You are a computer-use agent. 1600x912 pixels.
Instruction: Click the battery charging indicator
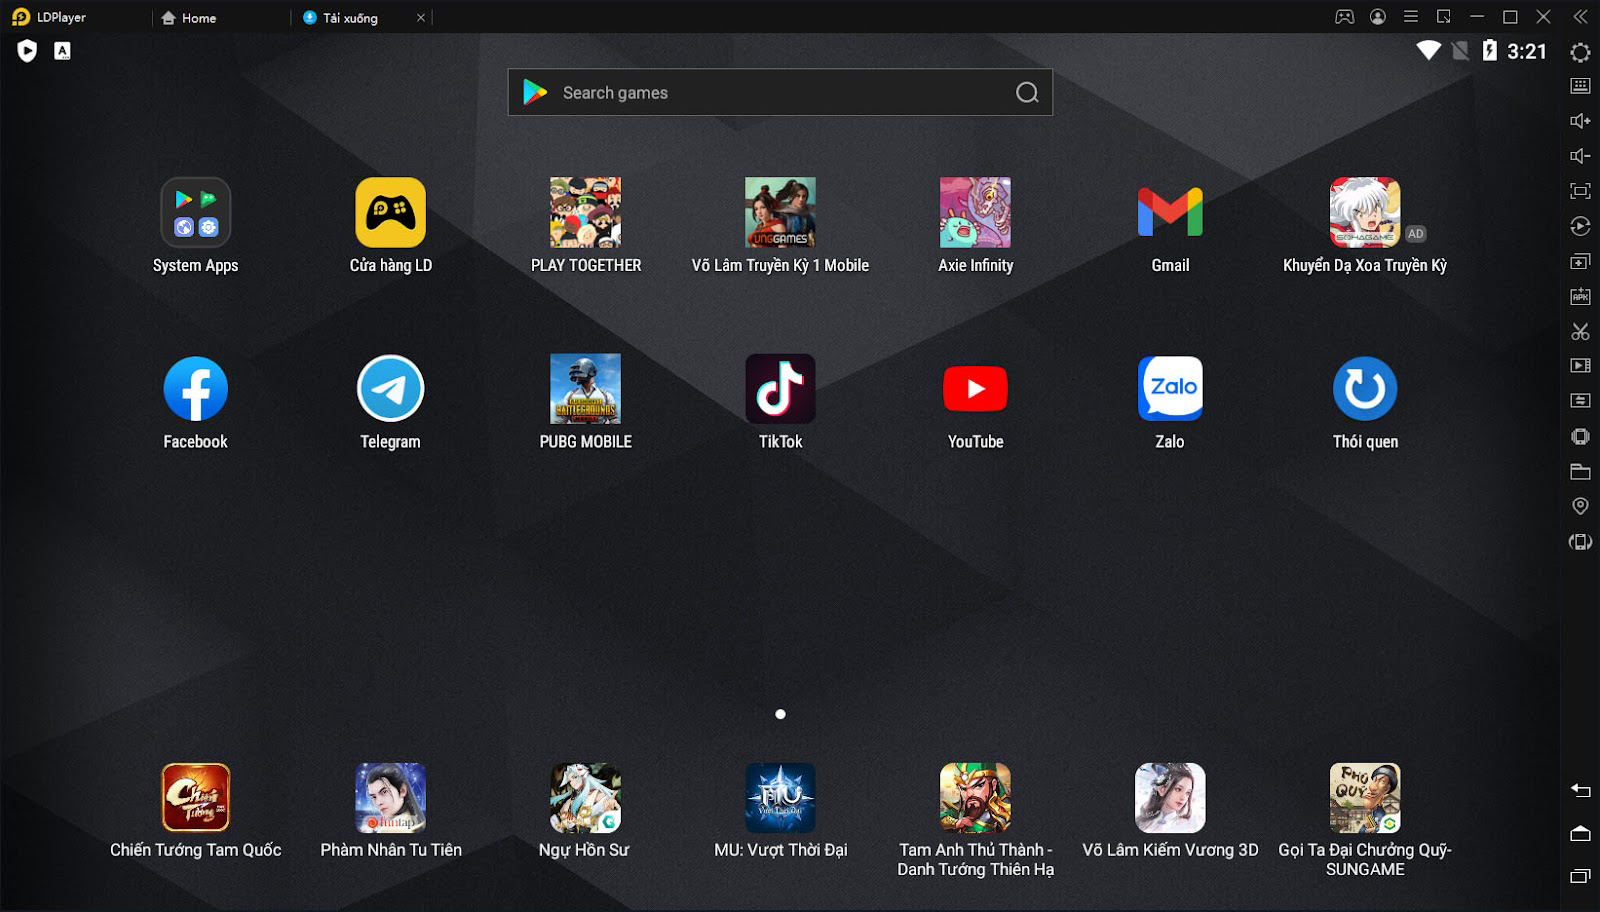click(x=1490, y=50)
